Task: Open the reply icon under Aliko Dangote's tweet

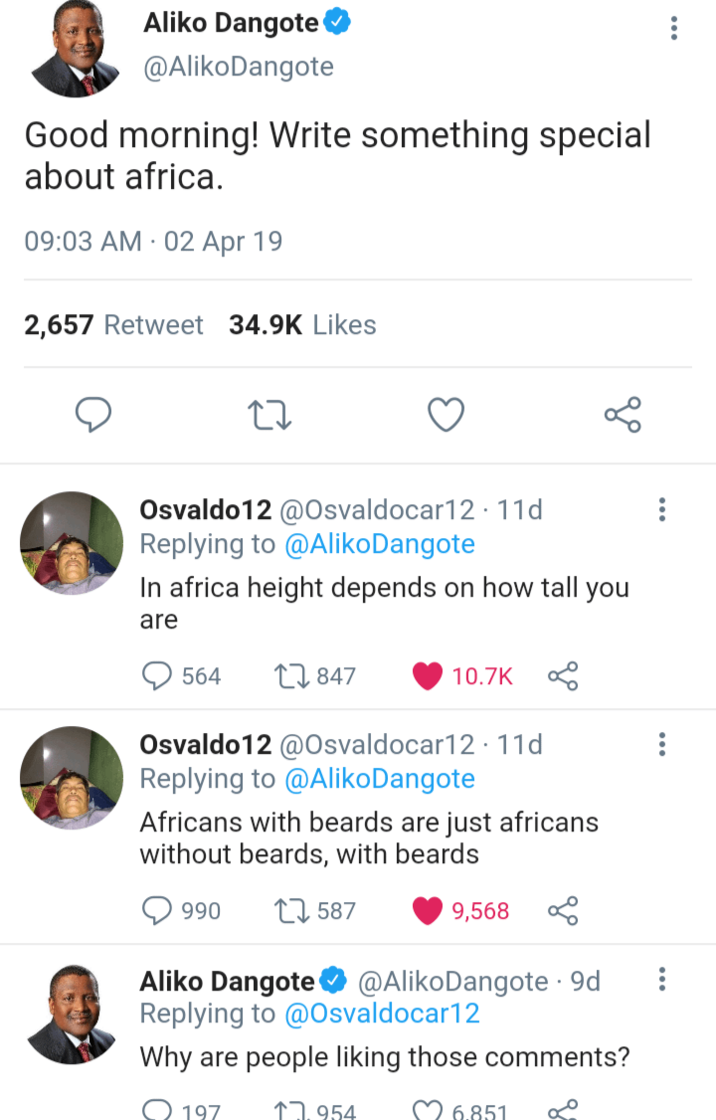Action: click(92, 414)
